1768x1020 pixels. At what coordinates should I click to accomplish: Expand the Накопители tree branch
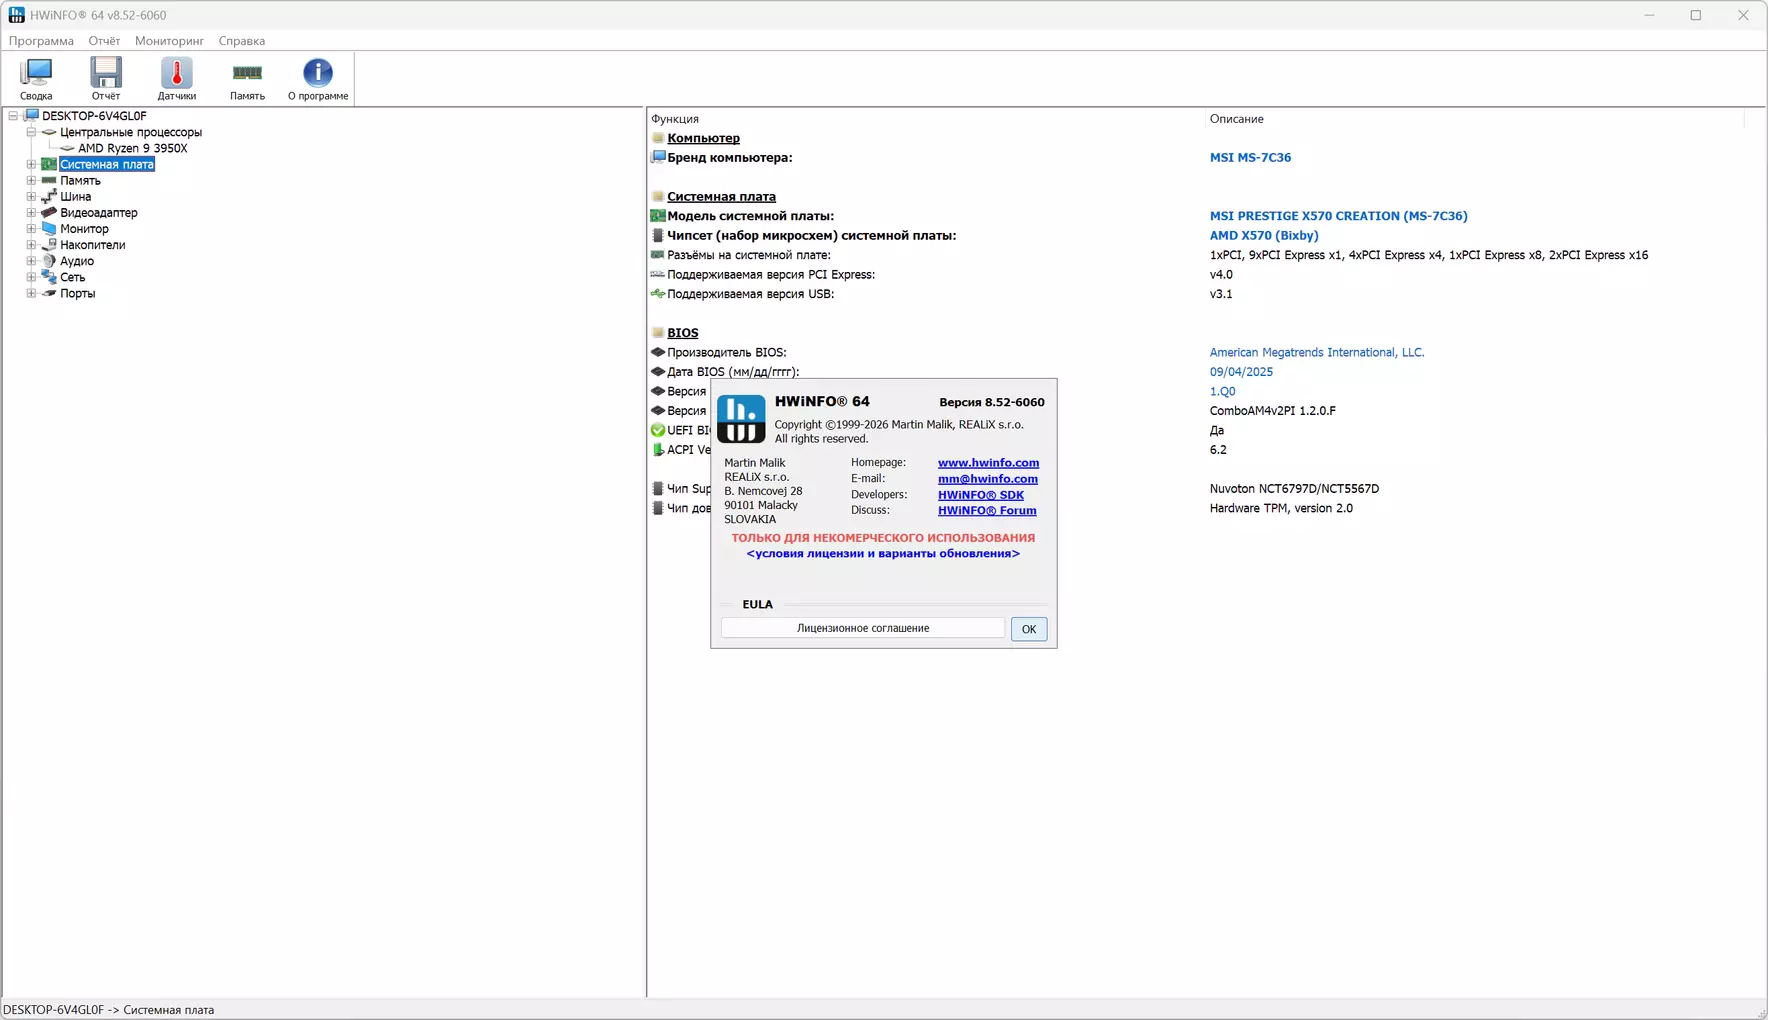coord(31,245)
